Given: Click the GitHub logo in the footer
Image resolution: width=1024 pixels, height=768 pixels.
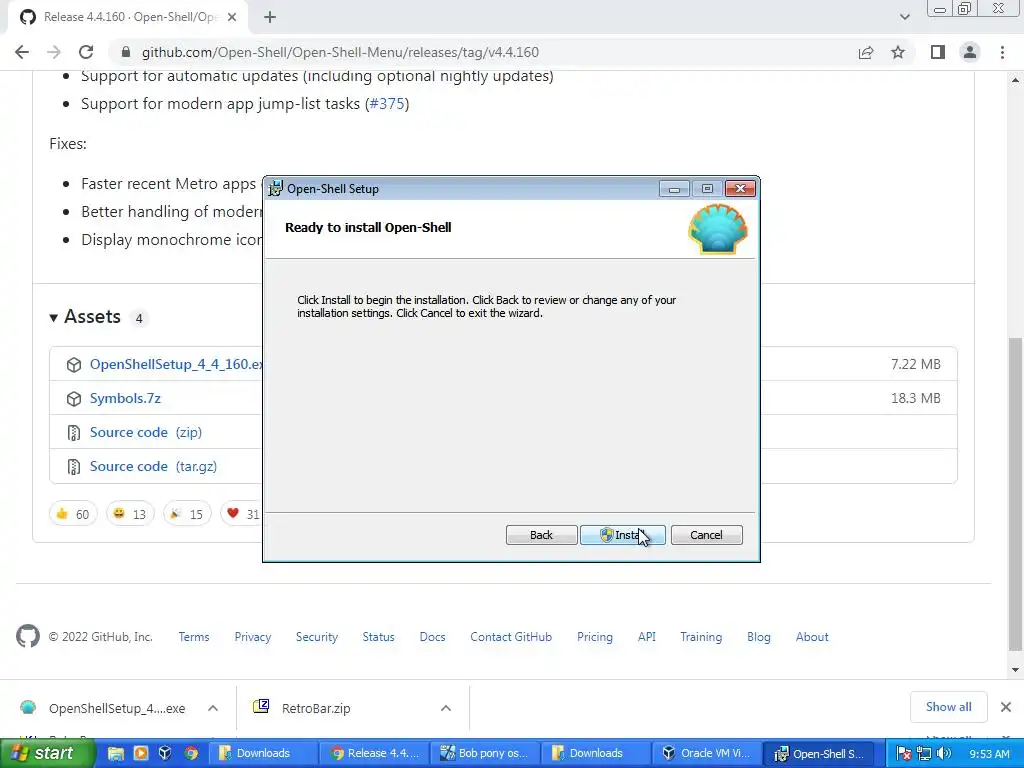Looking at the screenshot, I should [x=27, y=636].
